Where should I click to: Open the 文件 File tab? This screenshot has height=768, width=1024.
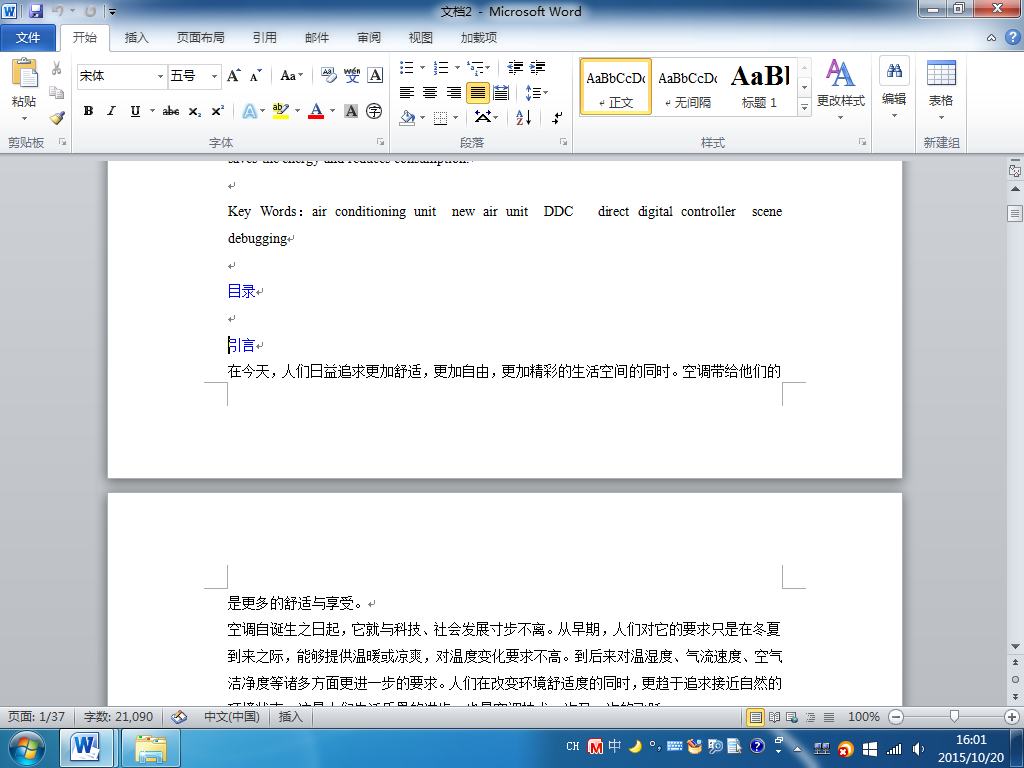click(x=27, y=38)
